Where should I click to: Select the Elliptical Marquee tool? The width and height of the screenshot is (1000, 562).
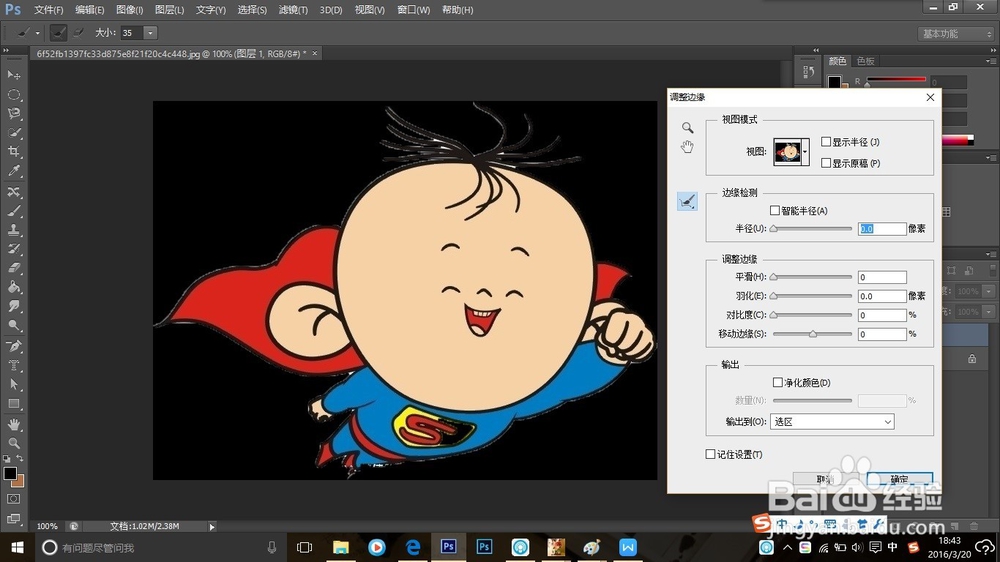point(13,94)
